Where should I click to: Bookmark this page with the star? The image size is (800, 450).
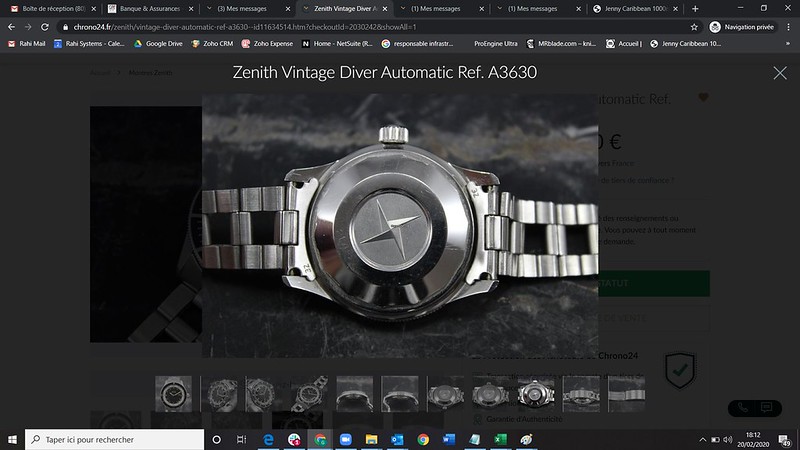click(694, 27)
